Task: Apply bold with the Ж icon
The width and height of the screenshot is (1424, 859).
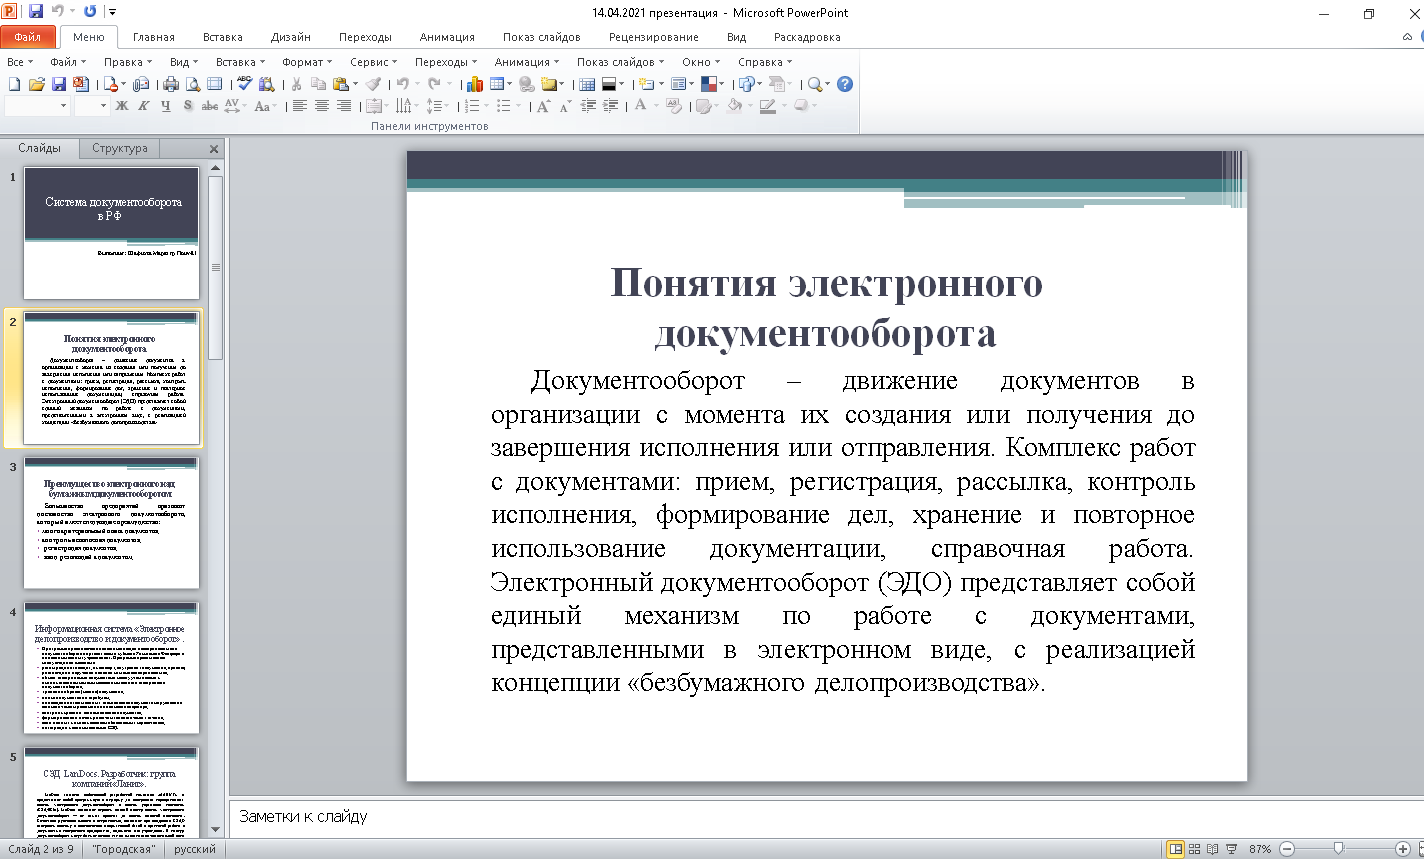Action: 122,106
